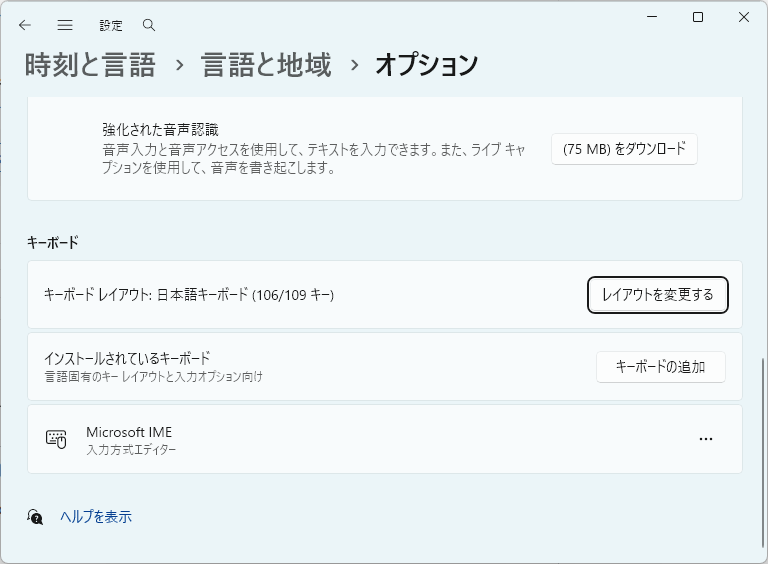Screen dimensions: 768x564
Task: Maximize the settings window
Action: [698, 17]
